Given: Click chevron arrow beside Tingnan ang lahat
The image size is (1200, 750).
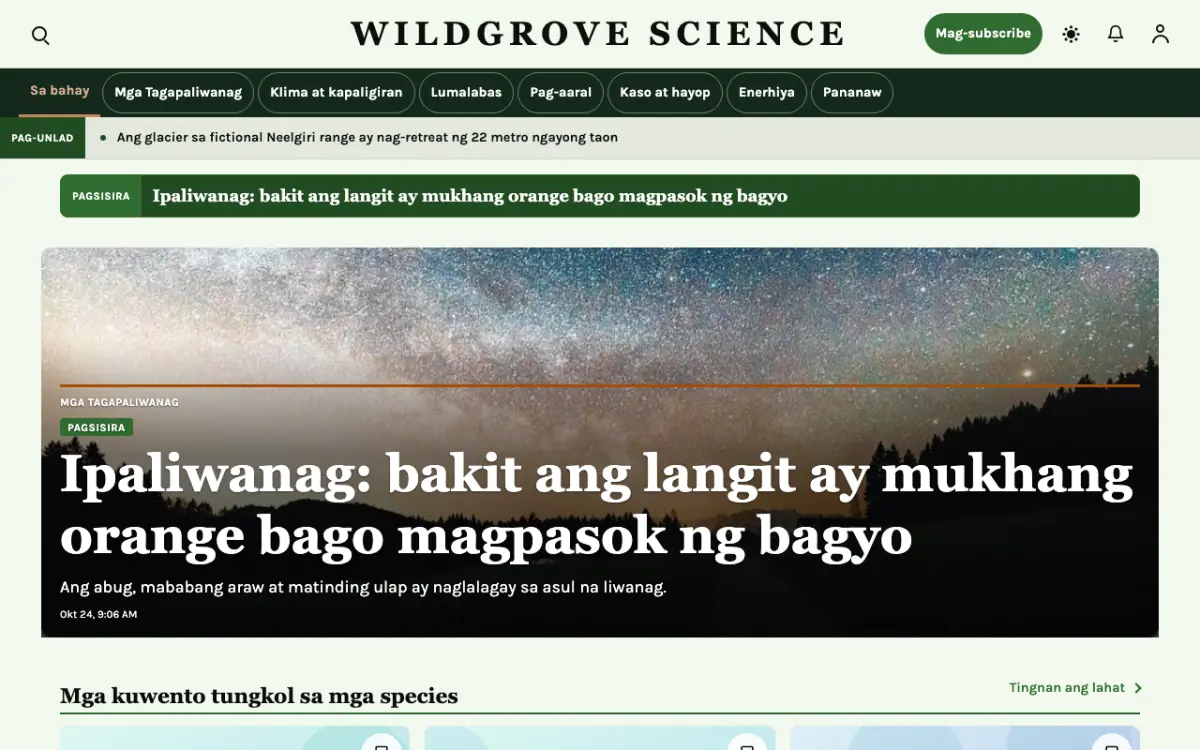Looking at the screenshot, I should pyautogui.click(x=1138, y=688).
